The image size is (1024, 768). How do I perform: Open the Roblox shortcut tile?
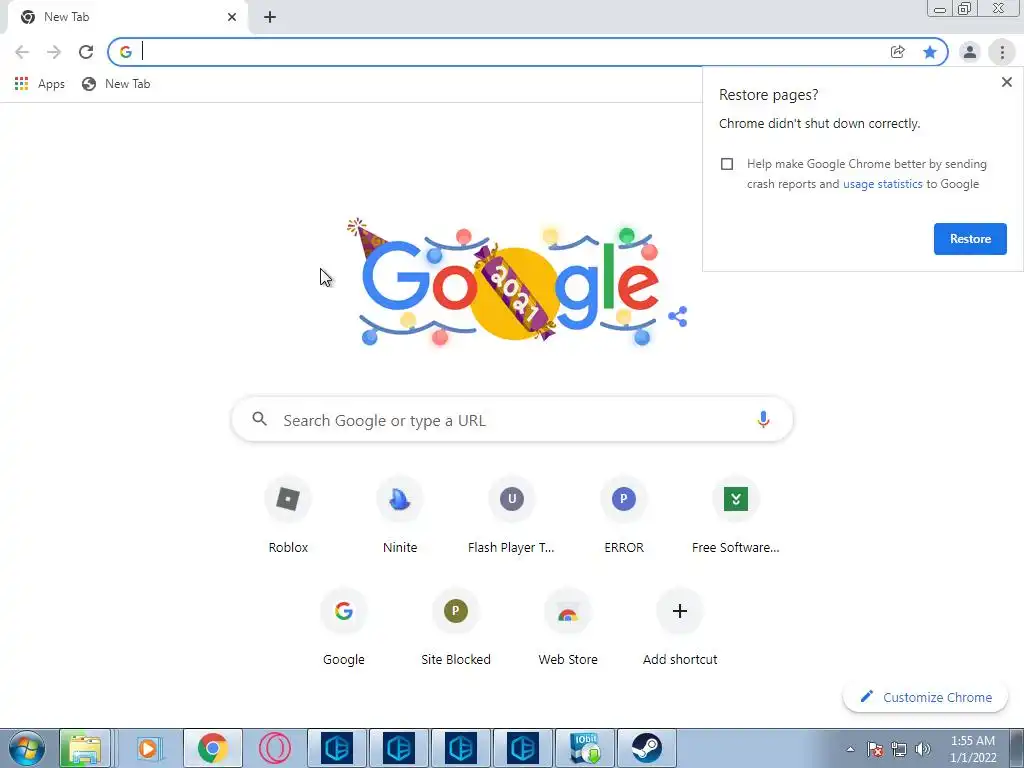[288, 517]
